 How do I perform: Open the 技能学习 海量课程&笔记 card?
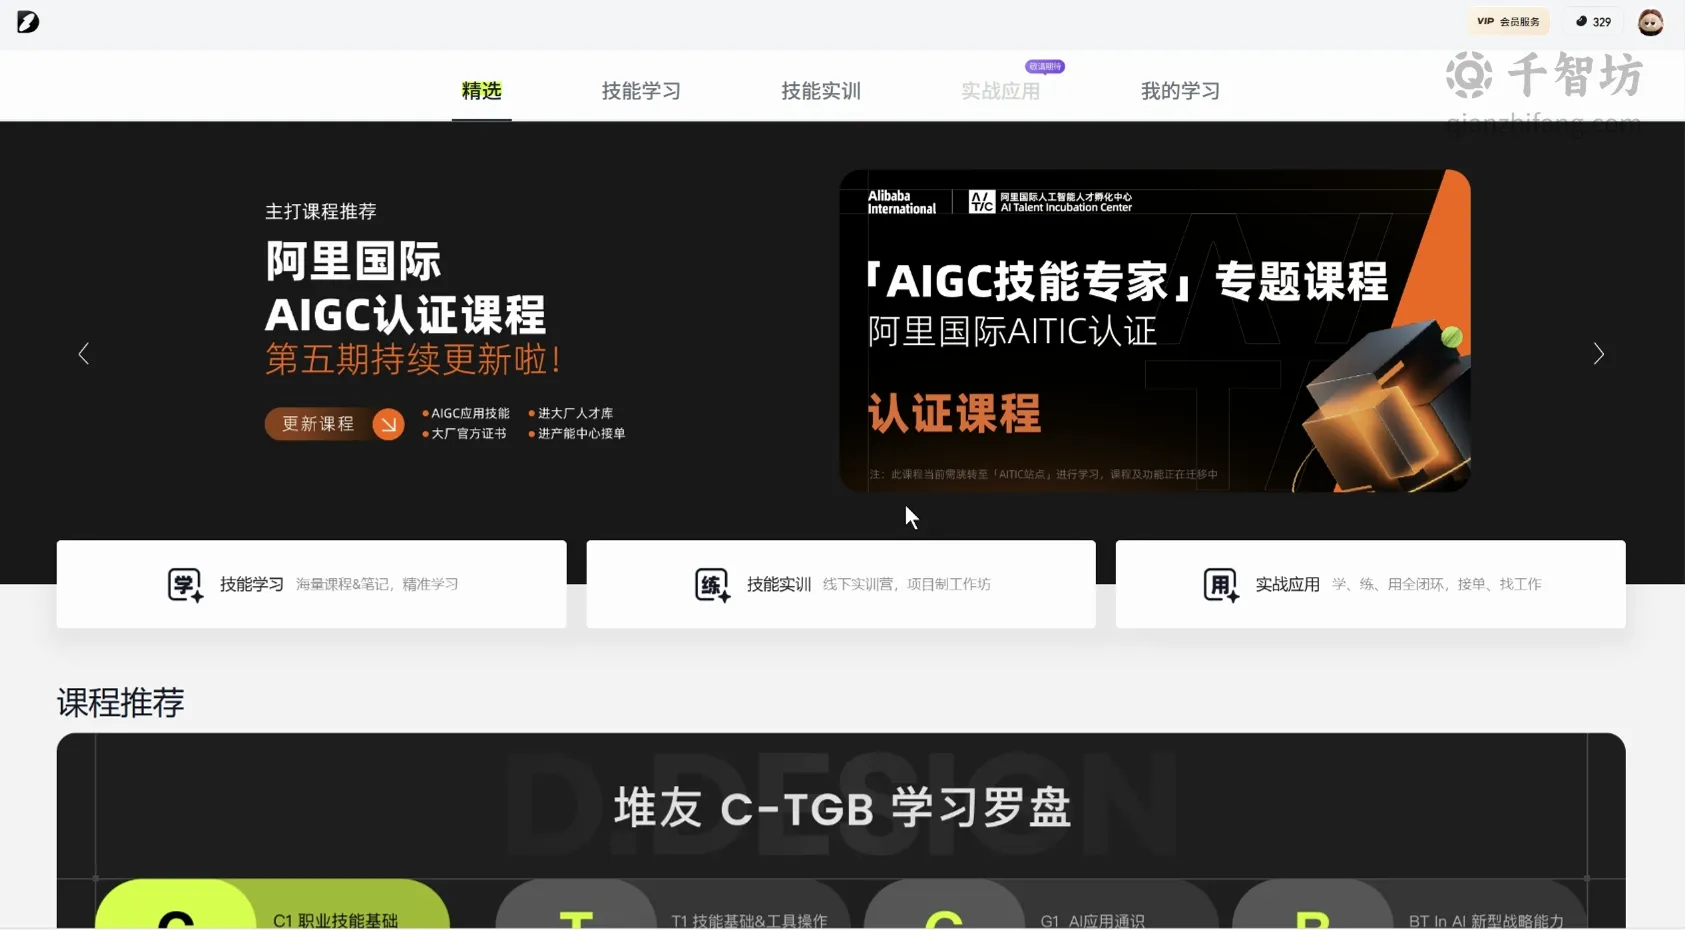click(311, 585)
